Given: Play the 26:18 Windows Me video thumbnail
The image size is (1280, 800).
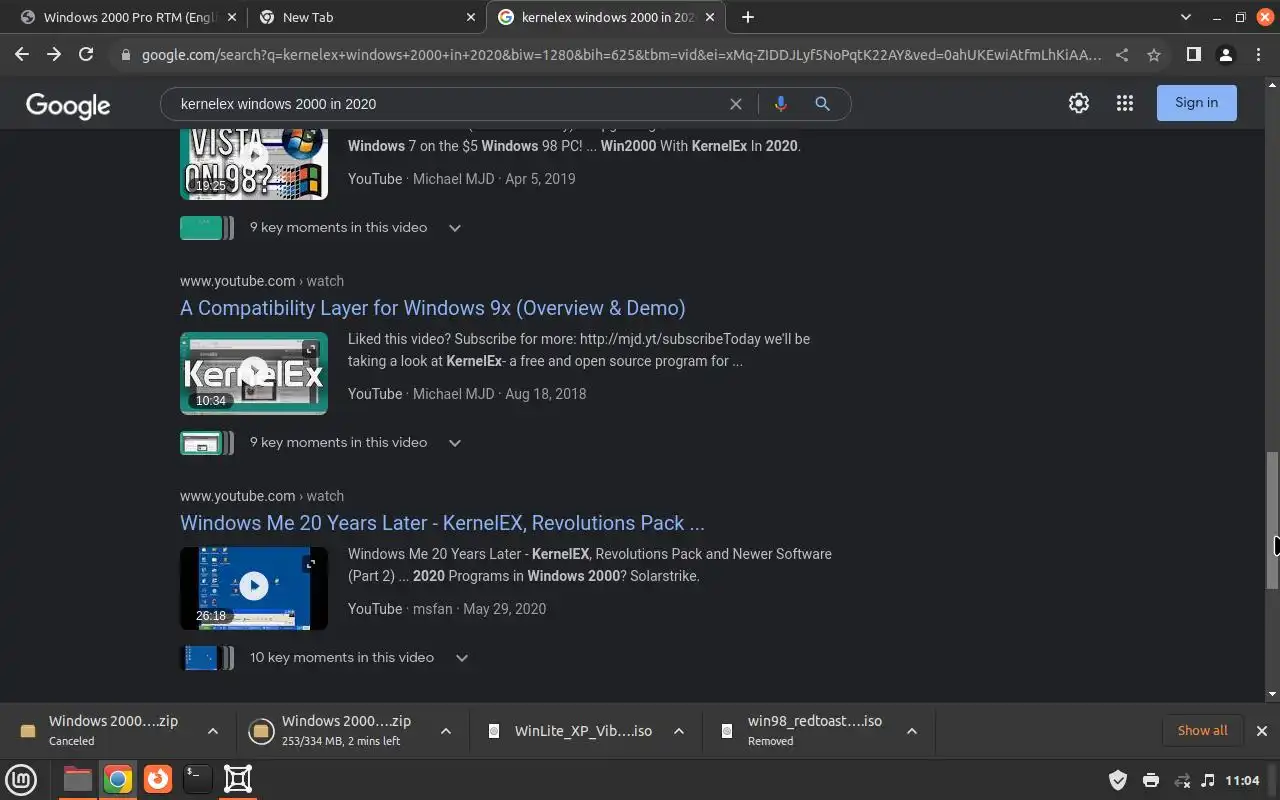Looking at the screenshot, I should tap(254, 588).
